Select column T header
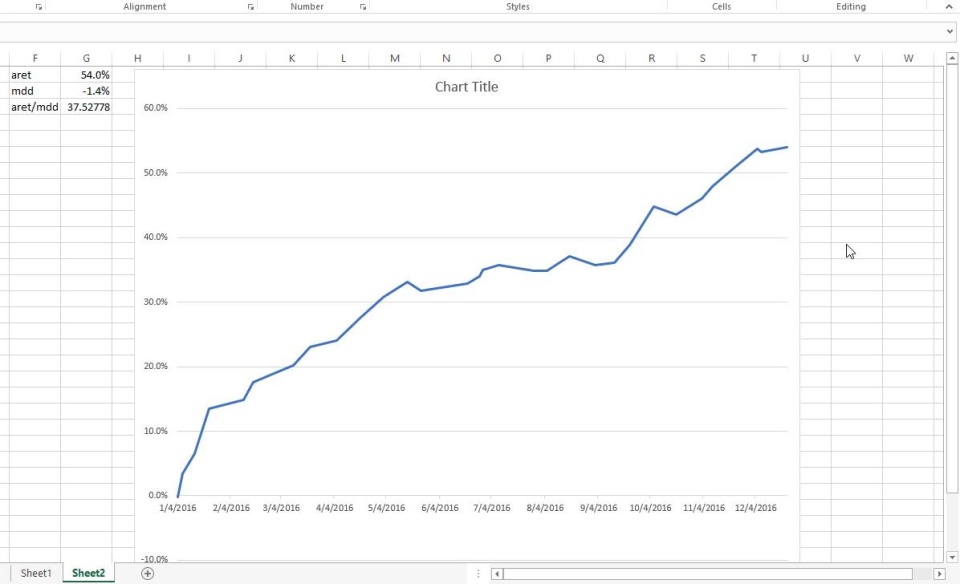Image resolution: width=960 pixels, height=584 pixels. 754,58
